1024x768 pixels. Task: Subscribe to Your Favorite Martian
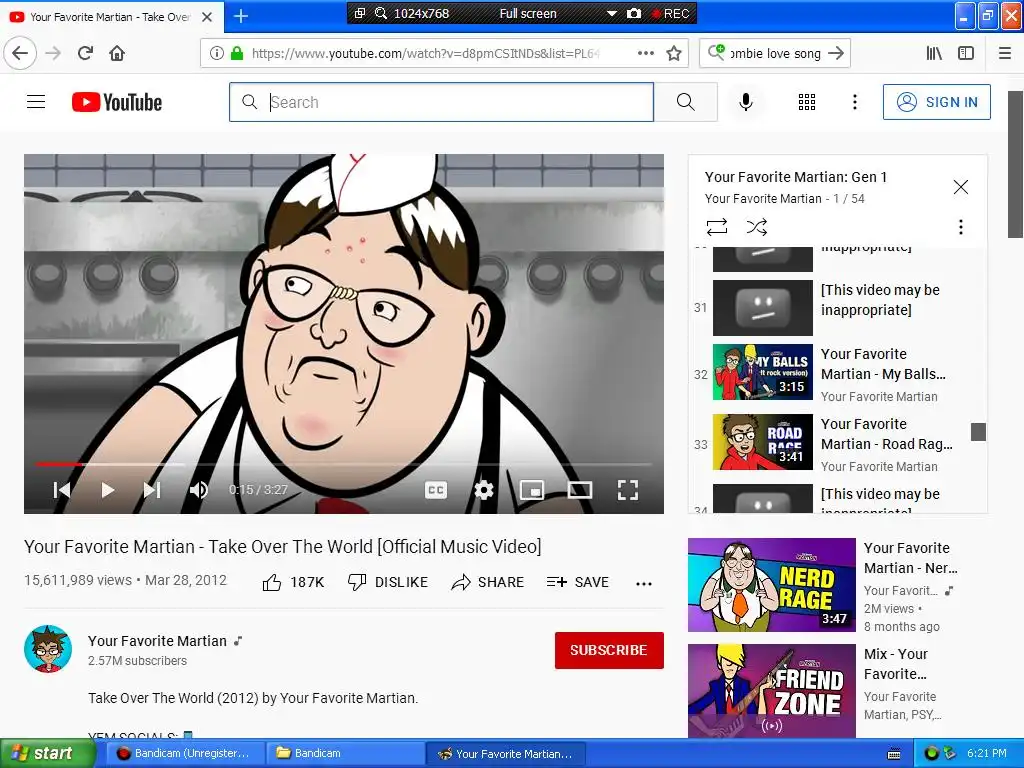pyautogui.click(x=609, y=650)
